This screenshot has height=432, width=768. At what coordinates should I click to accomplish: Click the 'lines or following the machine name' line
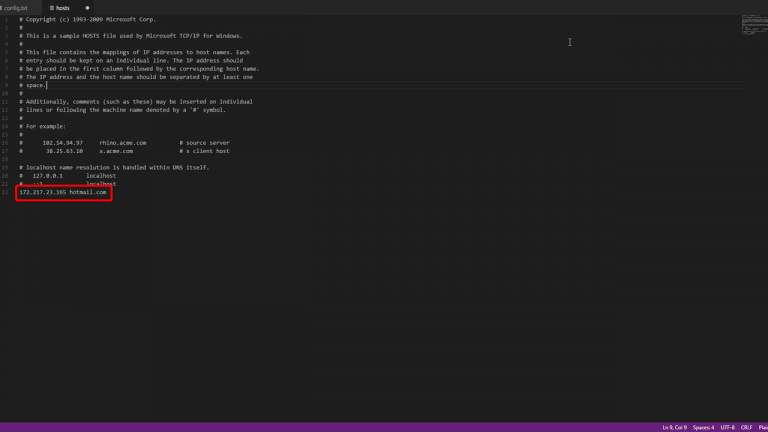(122, 110)
